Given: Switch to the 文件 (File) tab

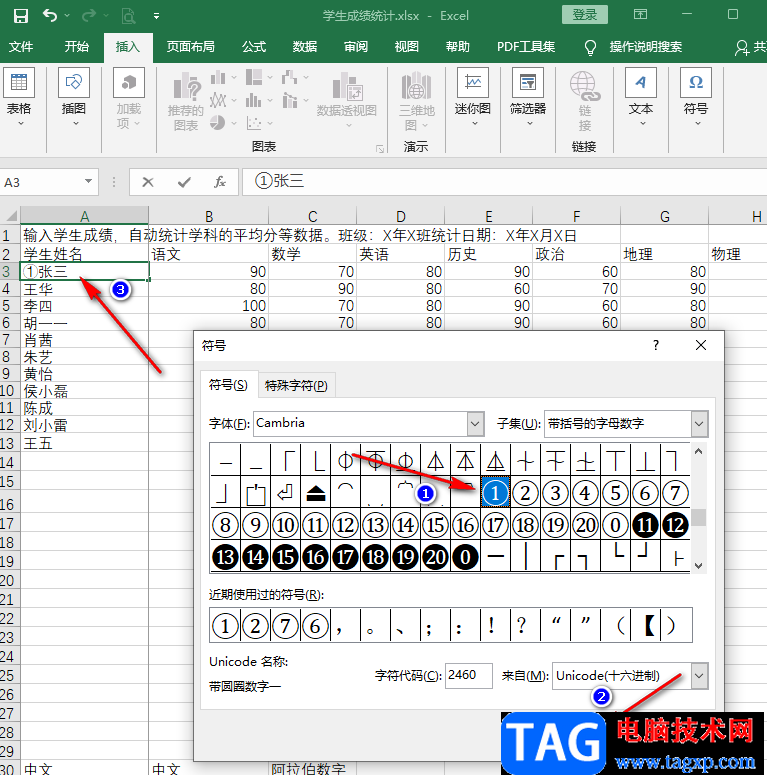Looking at the screenshot, I should point(21,47).
